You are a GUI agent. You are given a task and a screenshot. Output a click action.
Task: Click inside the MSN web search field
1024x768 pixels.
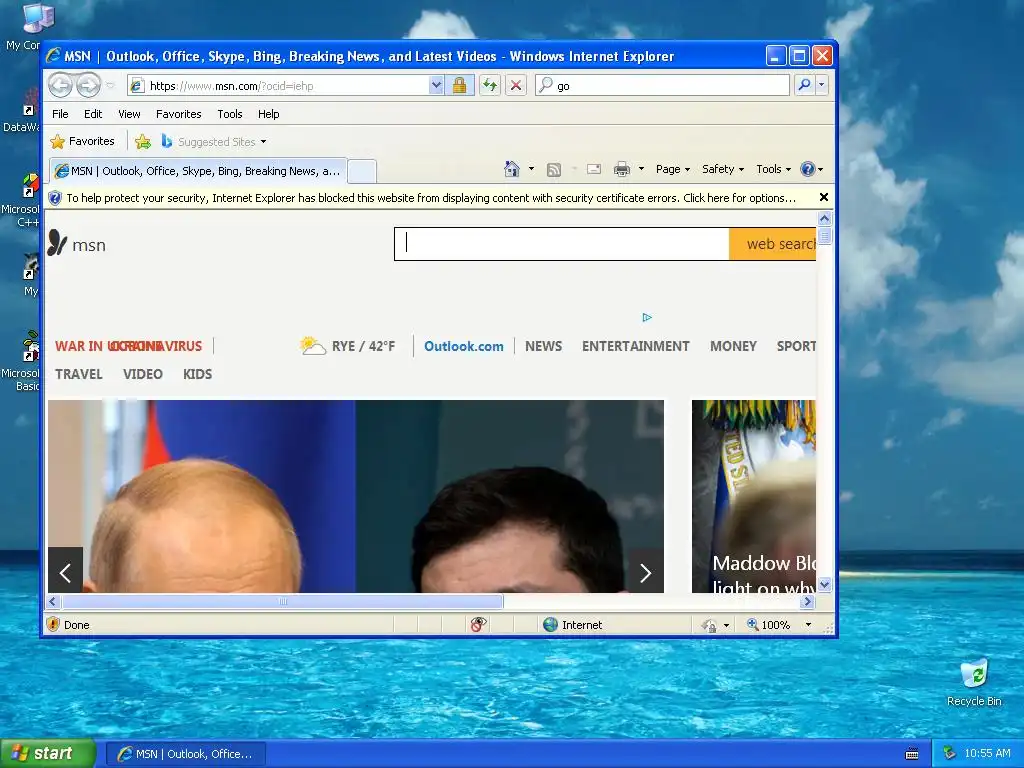coord(562,244)
